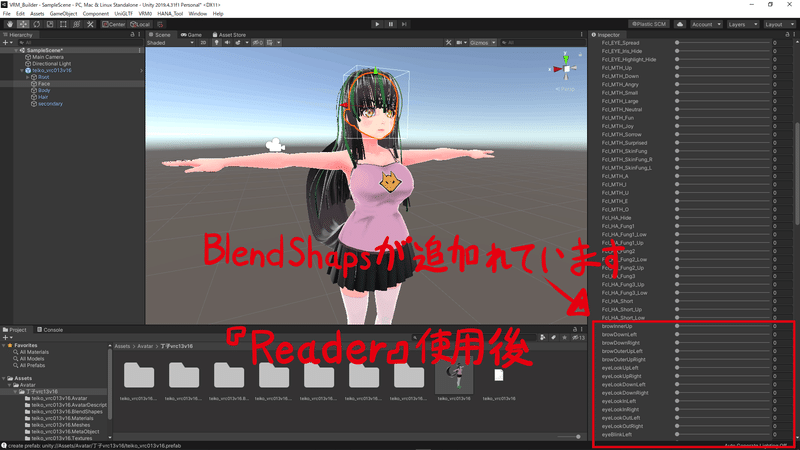Screen dimensions: 800x450
Task: Toggle scene audio speaker icon
Action: click(x=228, y=43)
